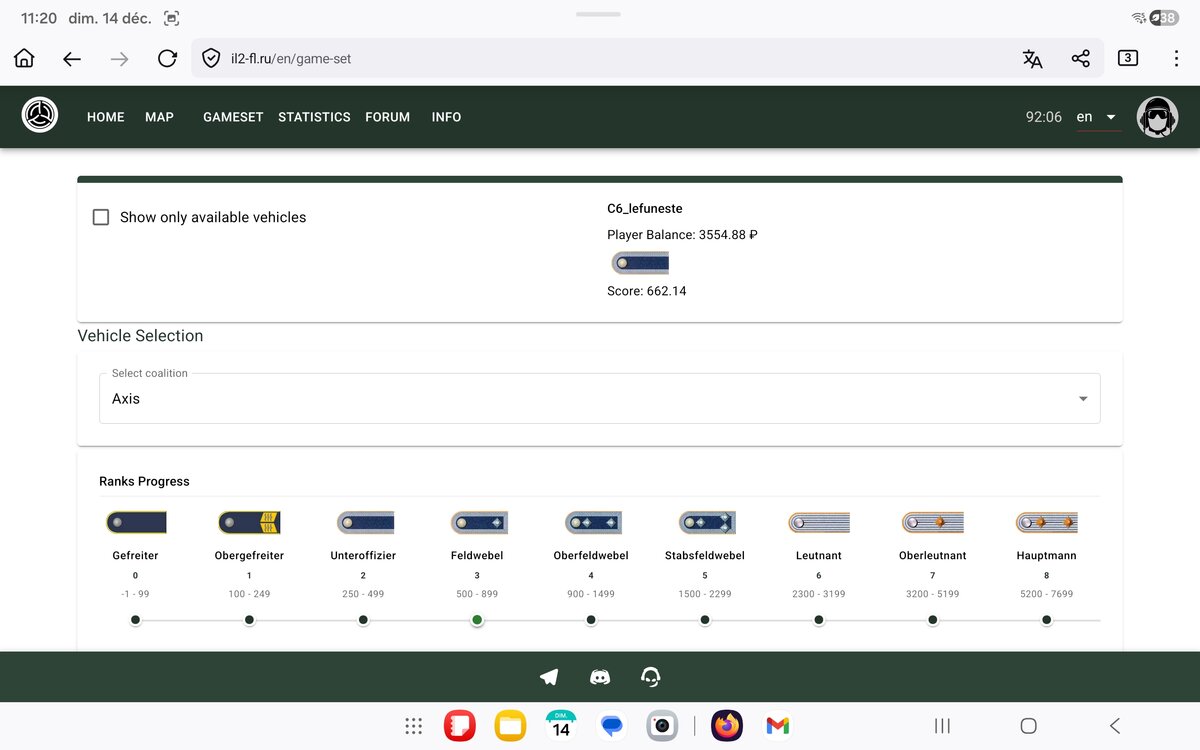
Task: Open the browser three-dot menu
Action: (1176, 58)
